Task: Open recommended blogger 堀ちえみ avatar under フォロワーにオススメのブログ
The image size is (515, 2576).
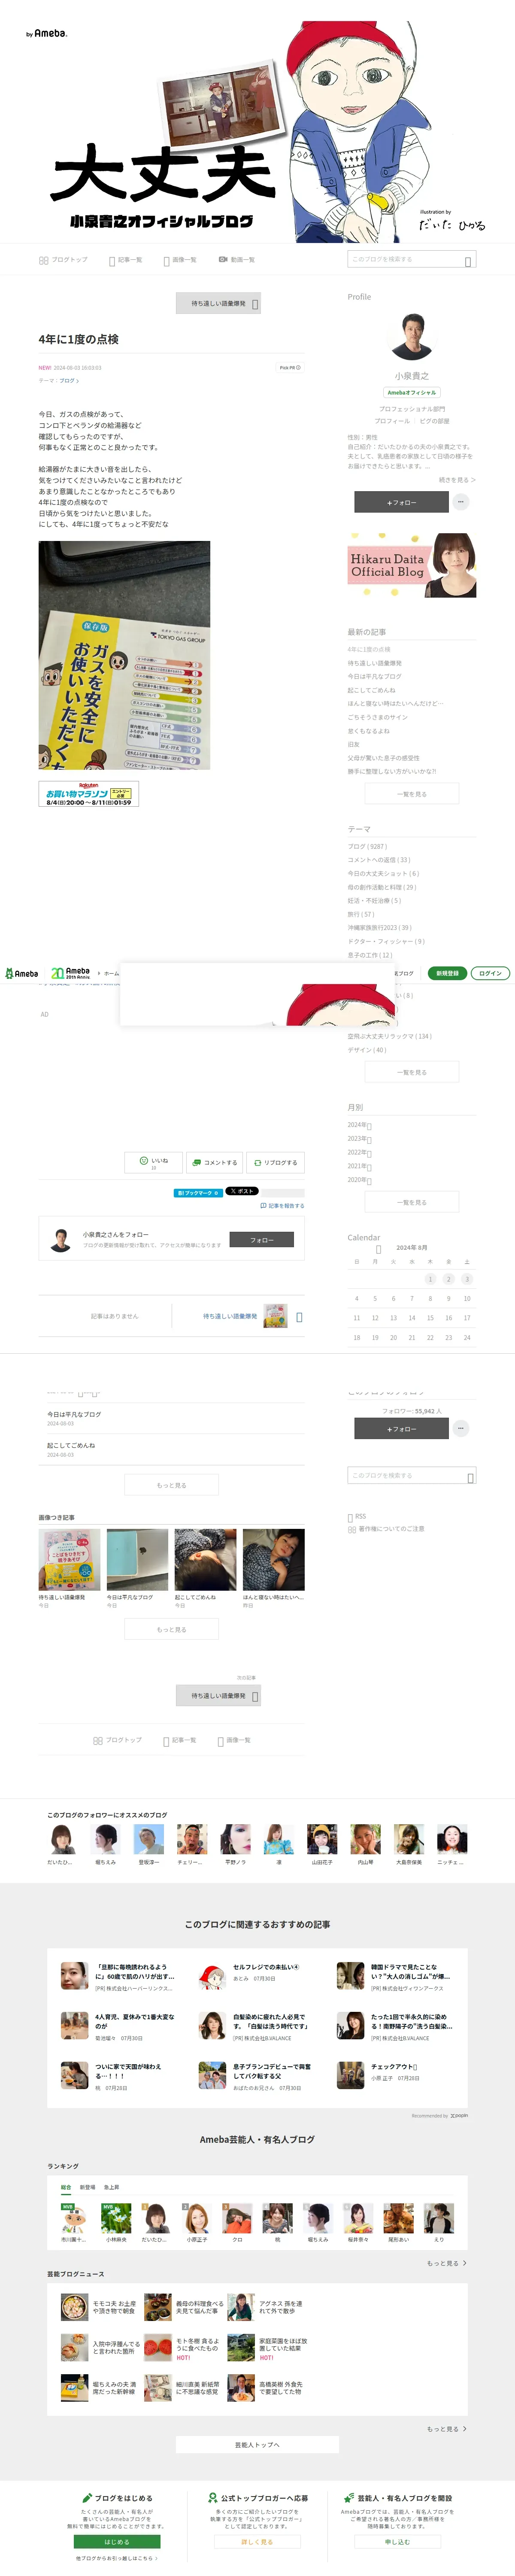Action: tap(106, 1839)
